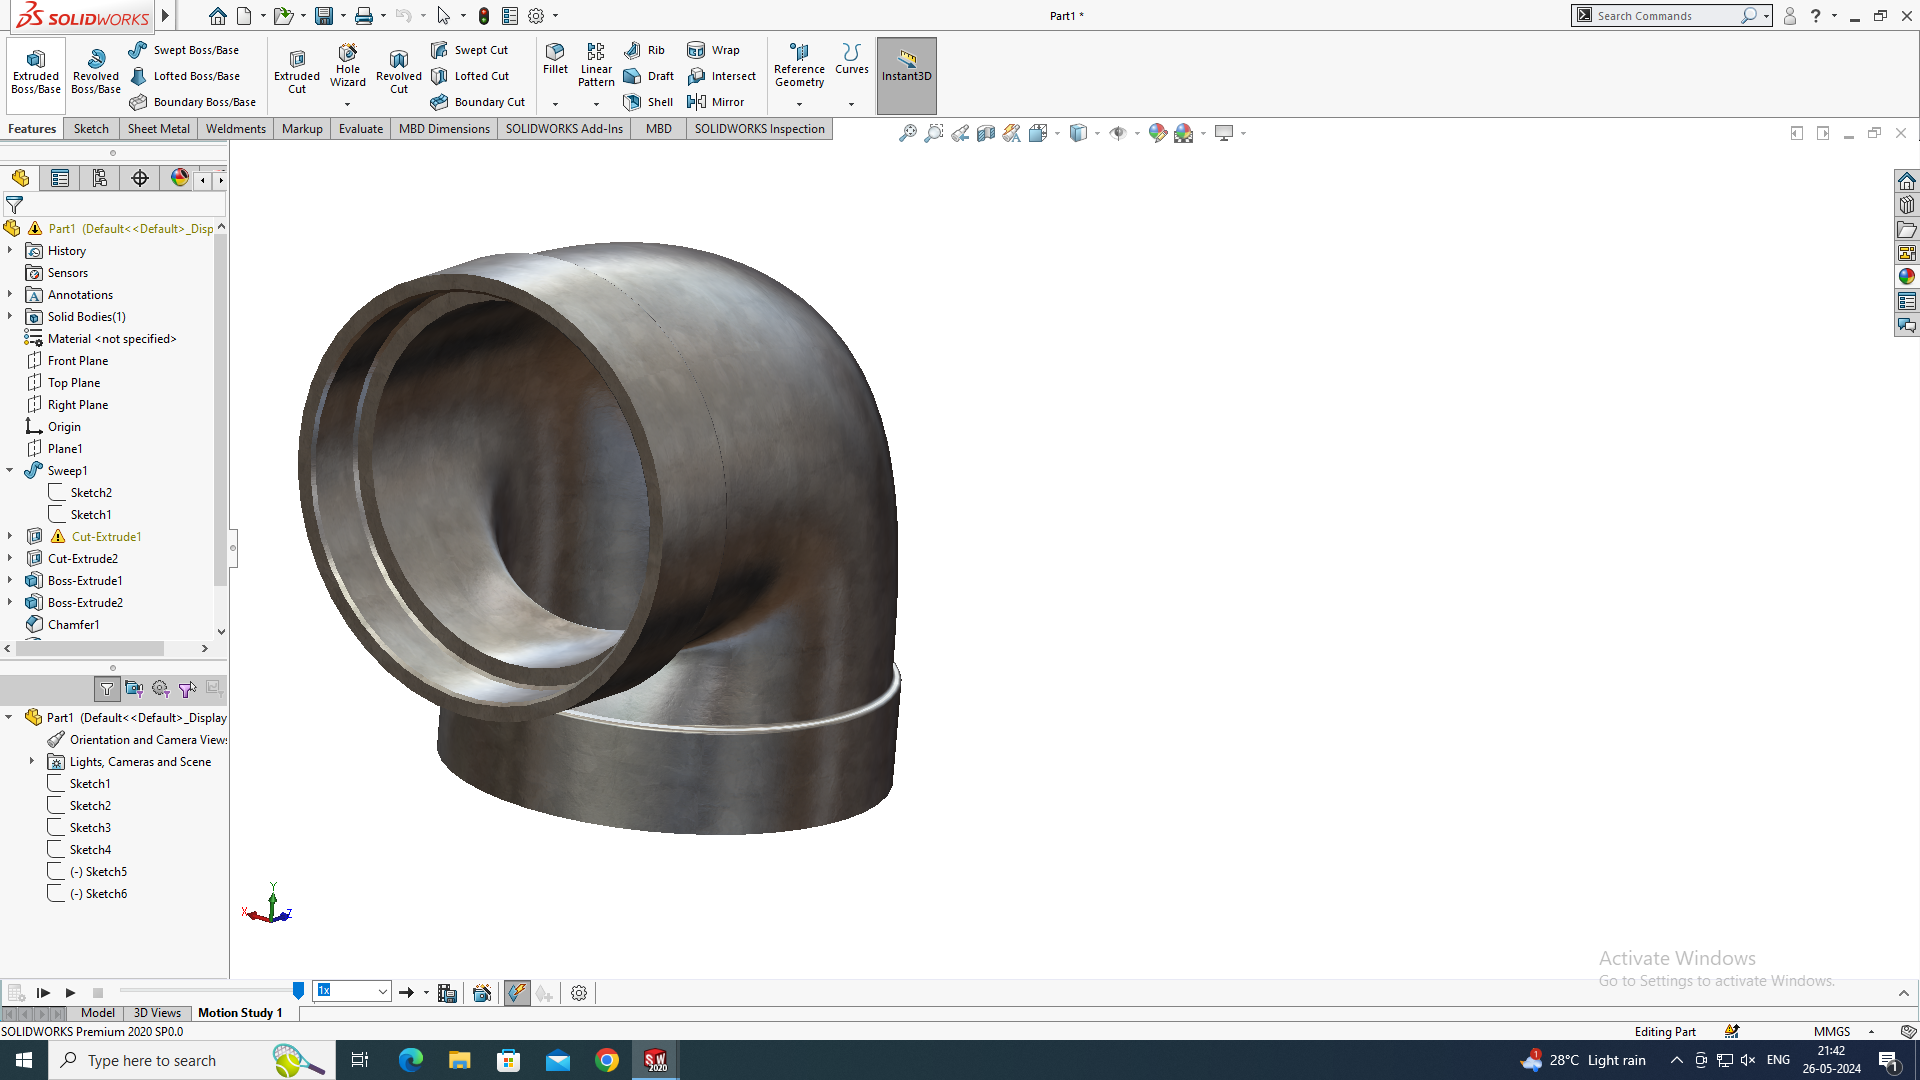Play the motion study animation
Image resolution: width=1920 pixels, height=1080 pixels.
pyautogui.click(x=70, y=993)
